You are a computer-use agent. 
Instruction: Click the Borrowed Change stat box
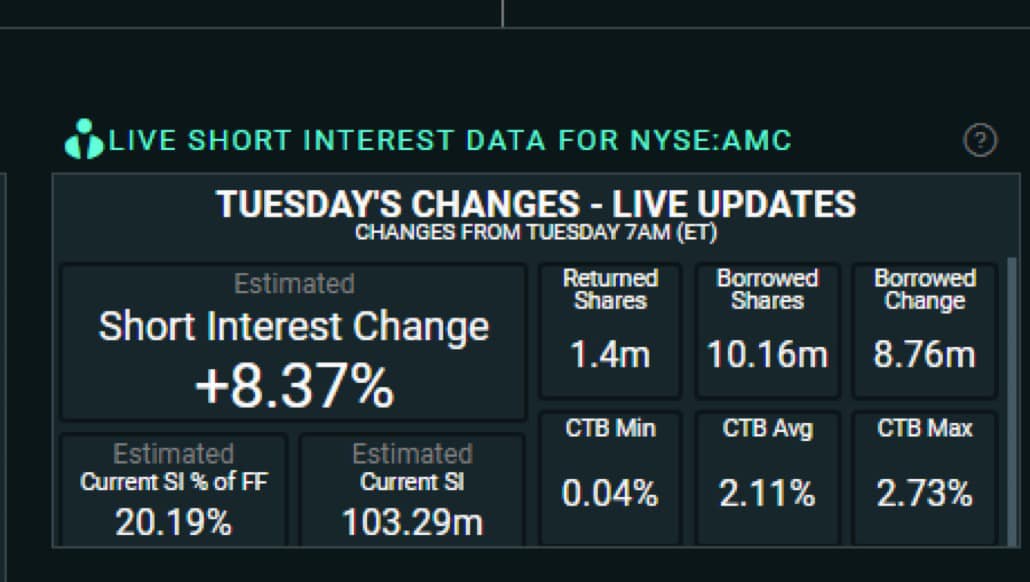(x=924, y=328)
